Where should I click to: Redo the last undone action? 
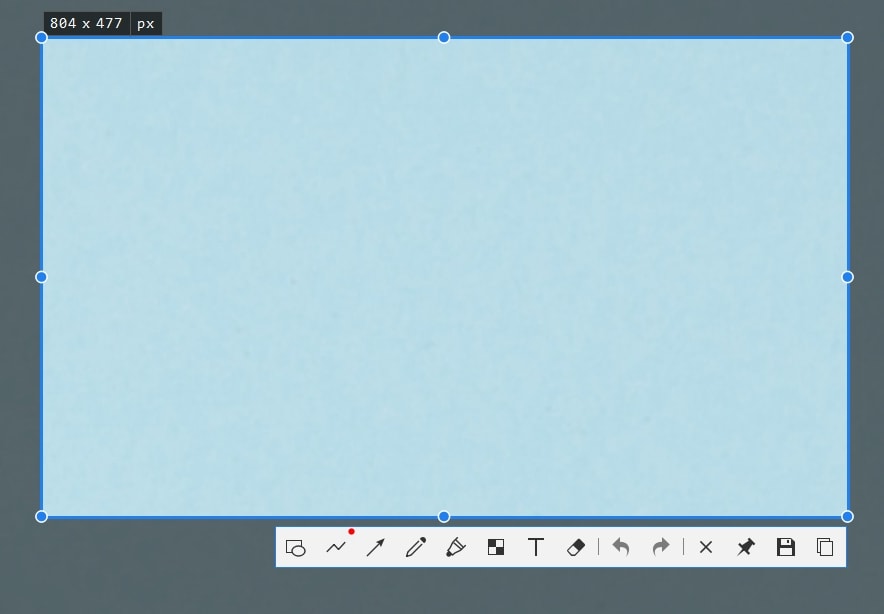tap(661, 547)
